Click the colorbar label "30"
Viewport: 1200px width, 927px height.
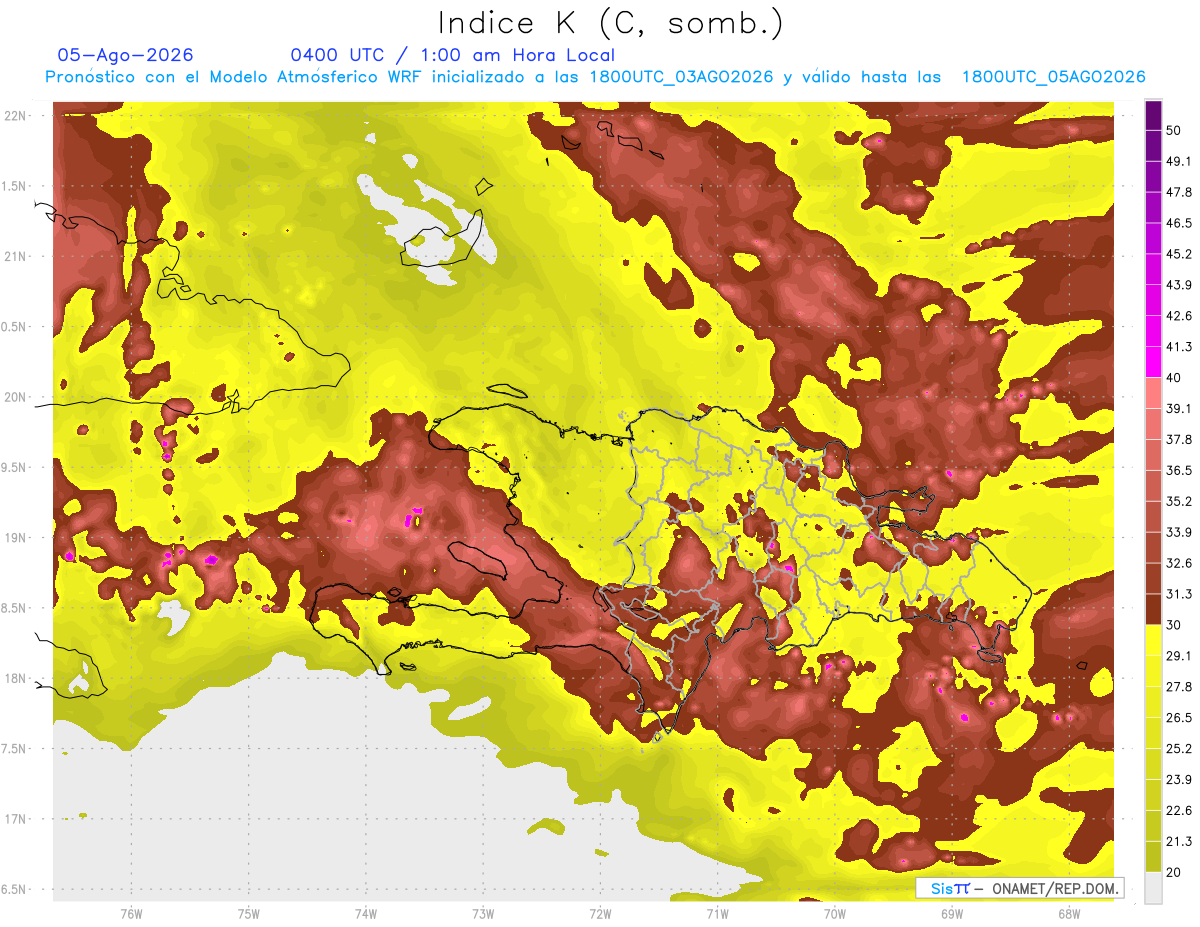[x=1175, y=624]
